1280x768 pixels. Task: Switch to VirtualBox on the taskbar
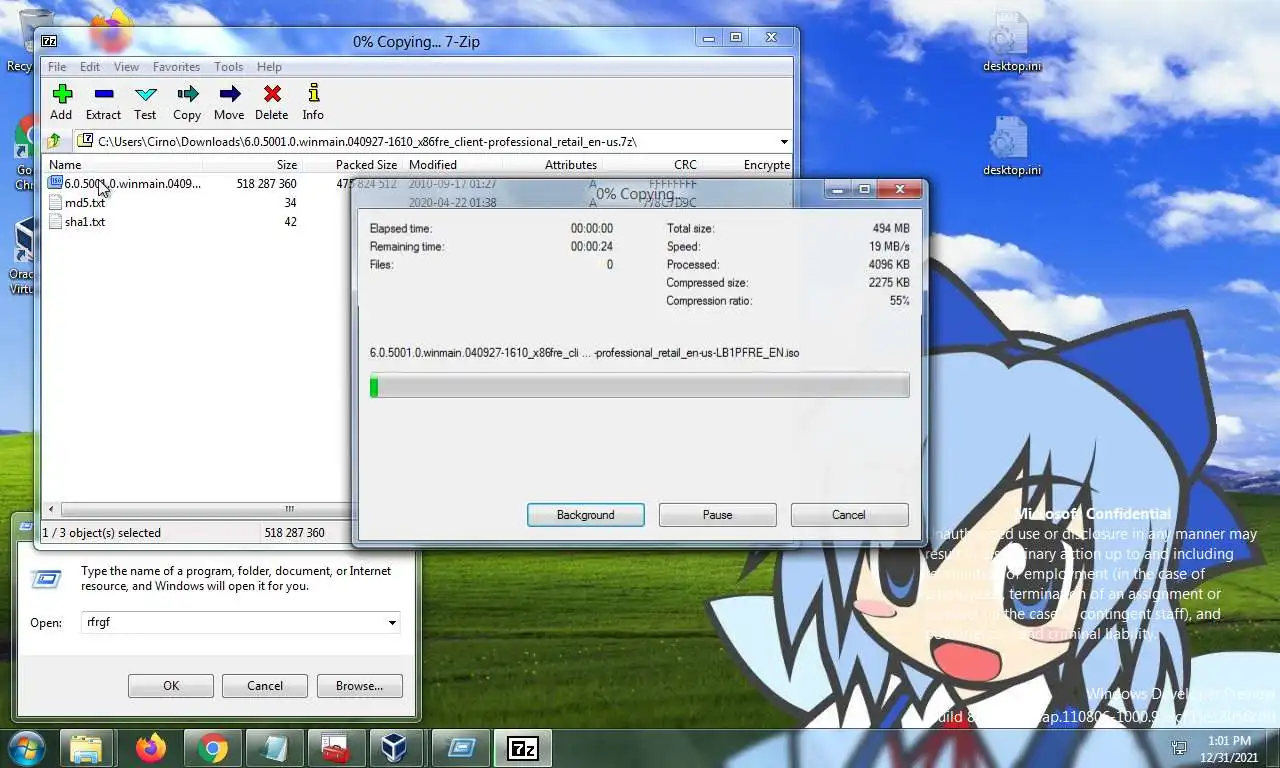(x=397, y=748)
